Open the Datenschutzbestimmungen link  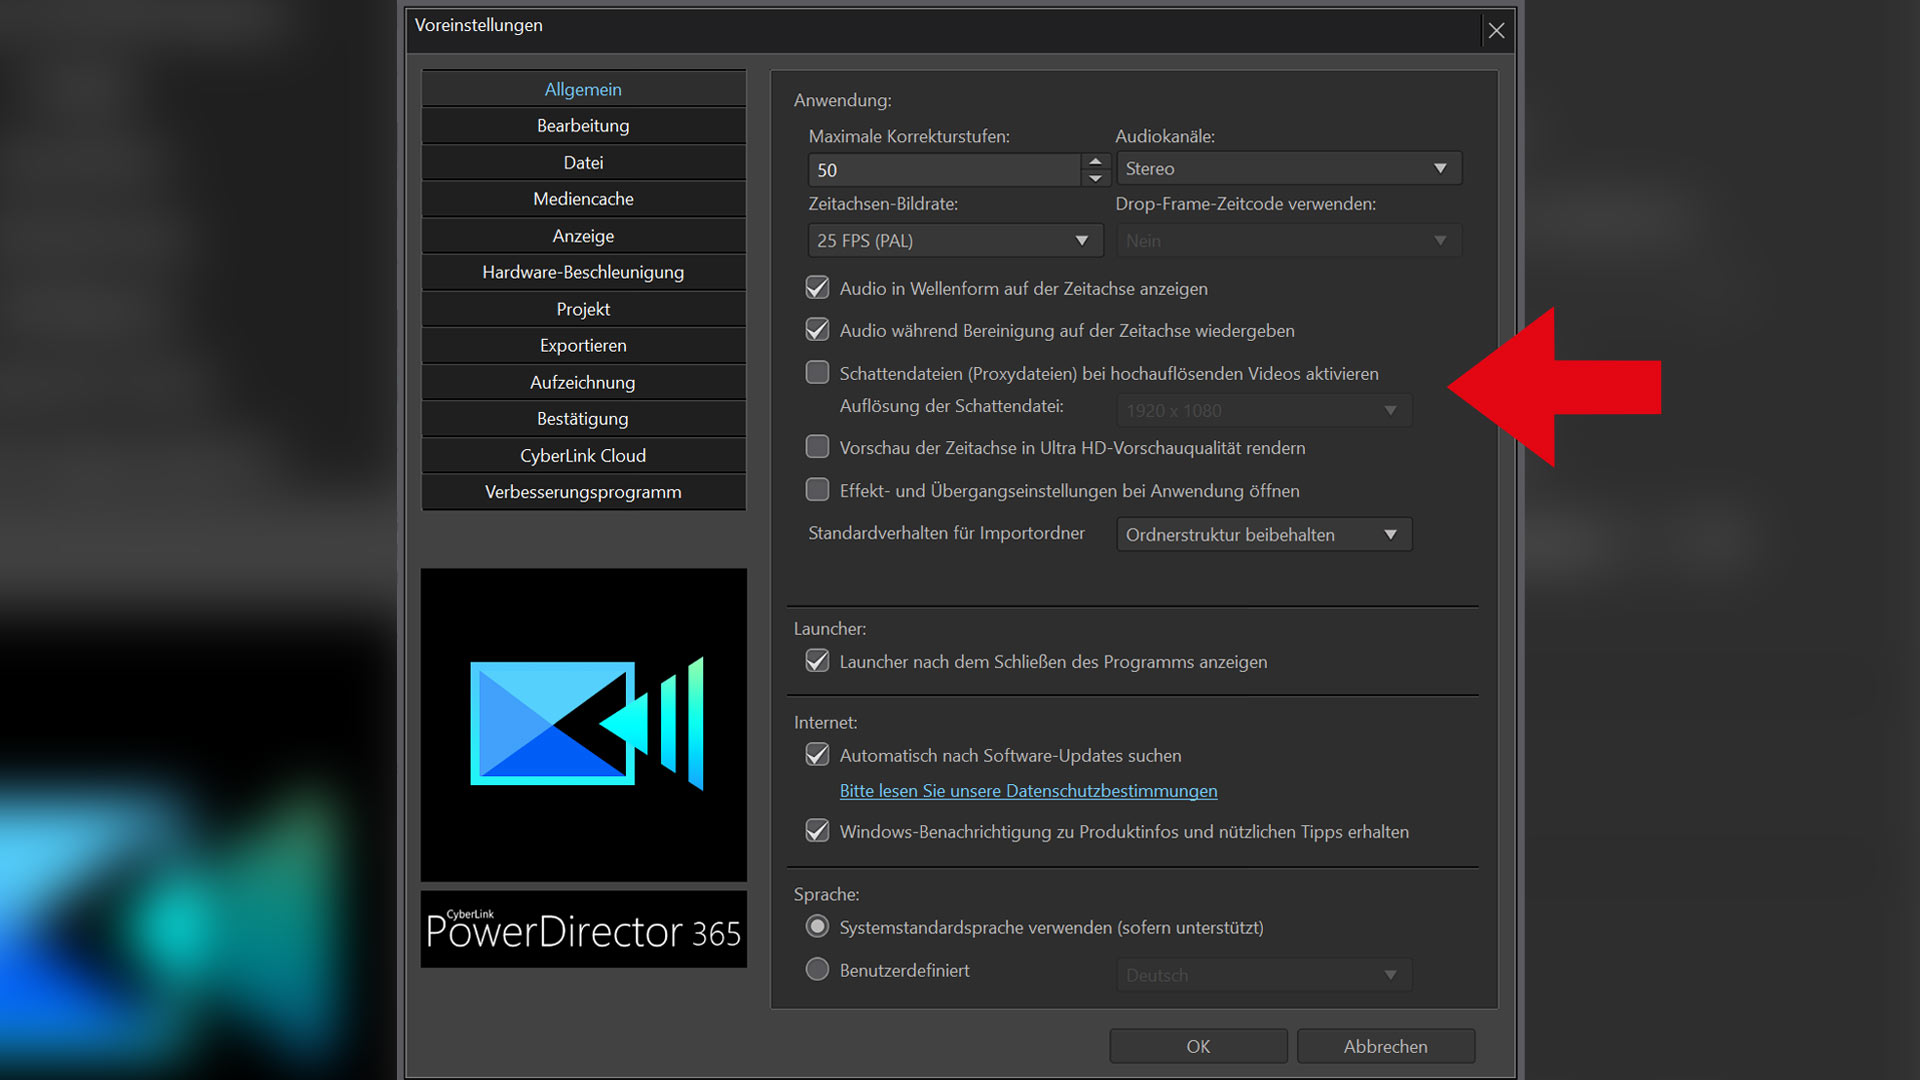point(1028,791)
